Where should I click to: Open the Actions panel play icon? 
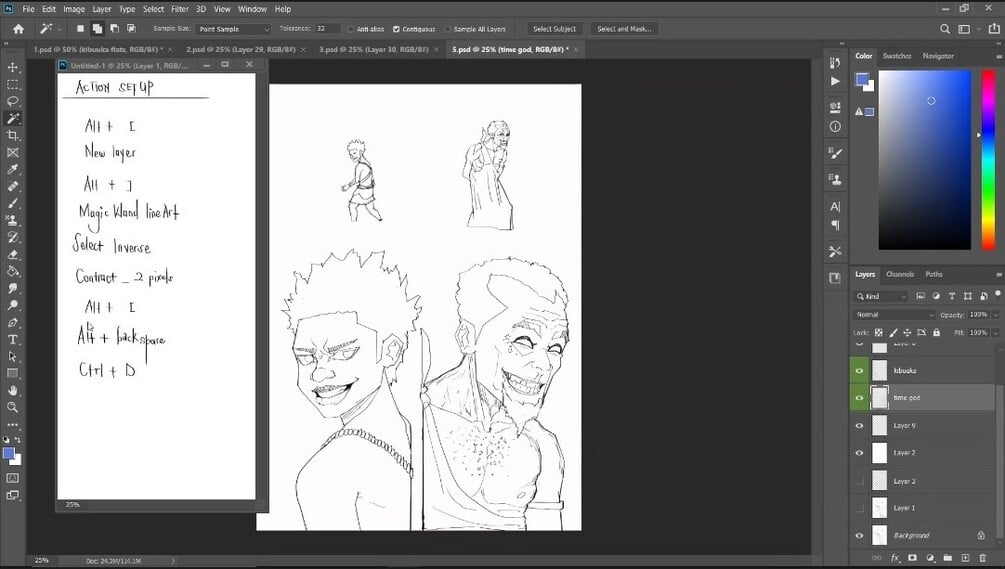(x=835, y=81)
